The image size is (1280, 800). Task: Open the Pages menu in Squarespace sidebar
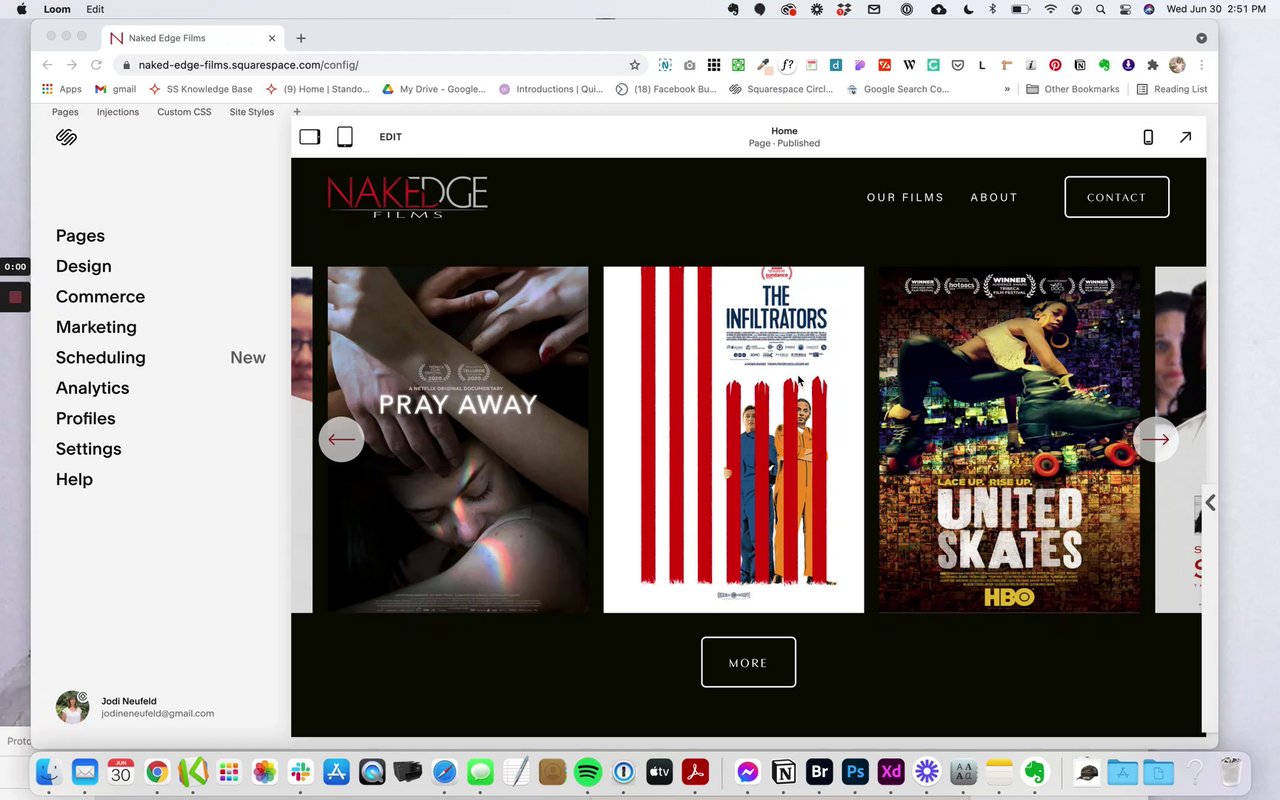(x=80, y=236)
